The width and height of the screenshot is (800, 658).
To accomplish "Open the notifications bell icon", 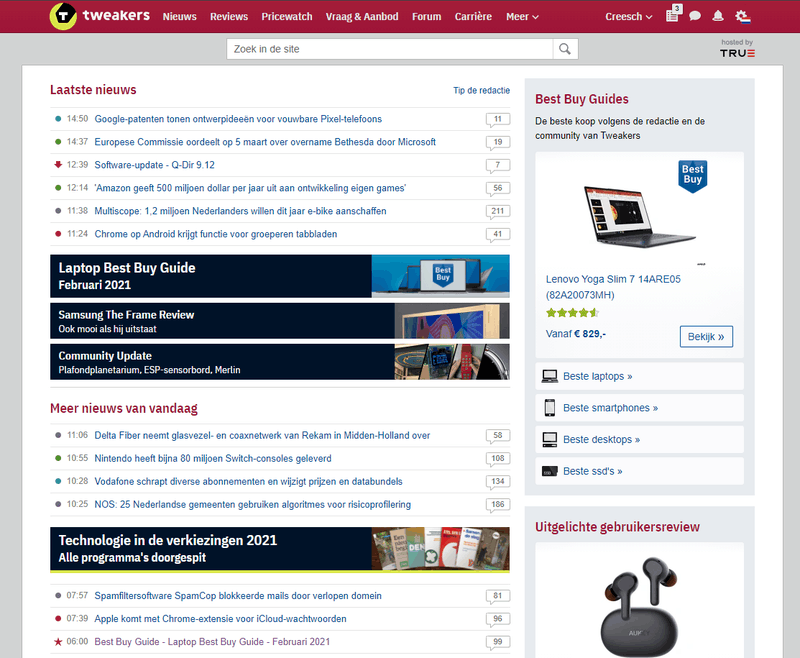I will 718,16.
